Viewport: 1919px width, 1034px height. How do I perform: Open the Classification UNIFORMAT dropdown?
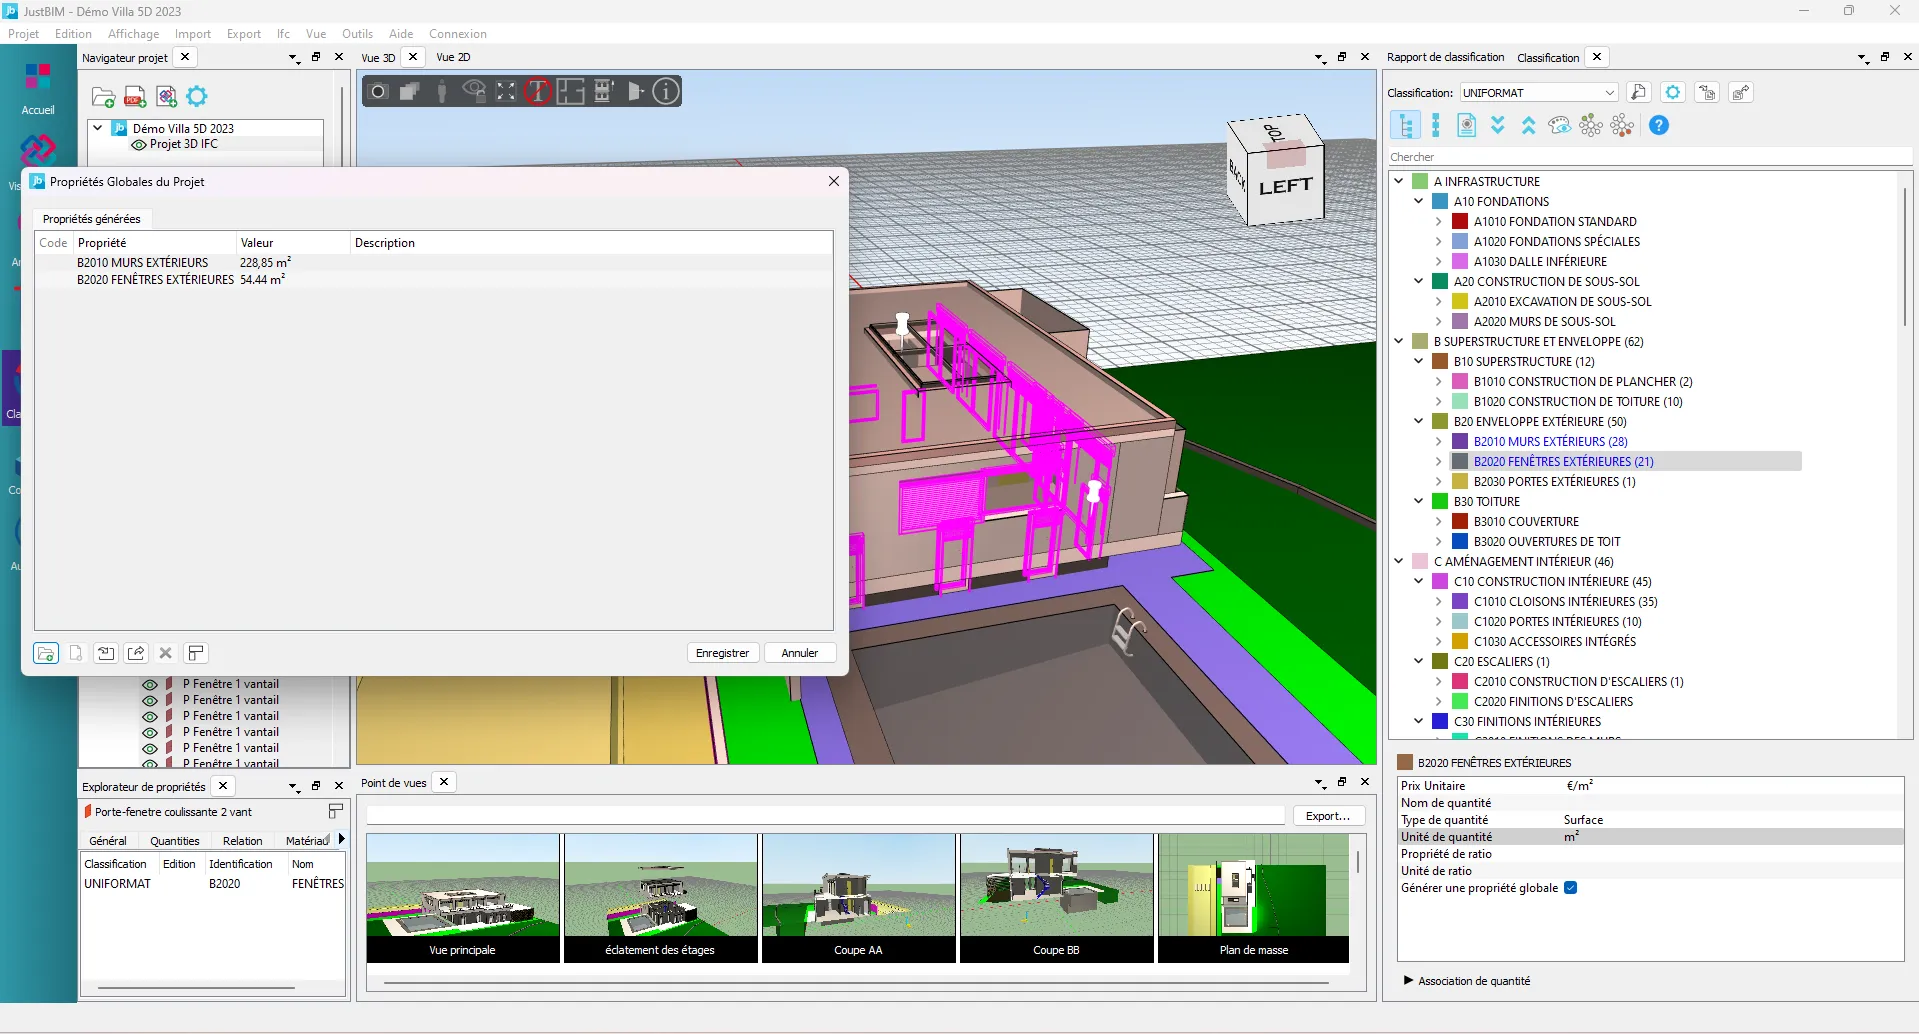tap(1609, 93)
